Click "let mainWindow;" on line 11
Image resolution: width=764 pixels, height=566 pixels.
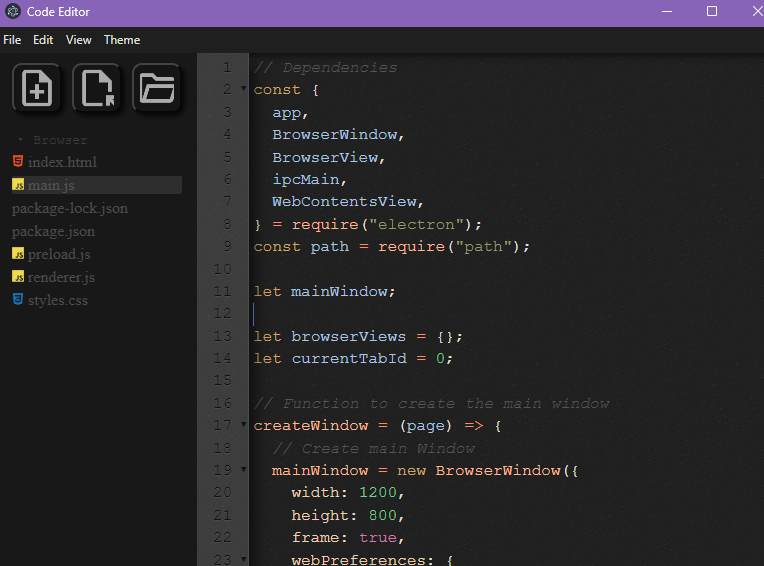(x=324, y=292)
